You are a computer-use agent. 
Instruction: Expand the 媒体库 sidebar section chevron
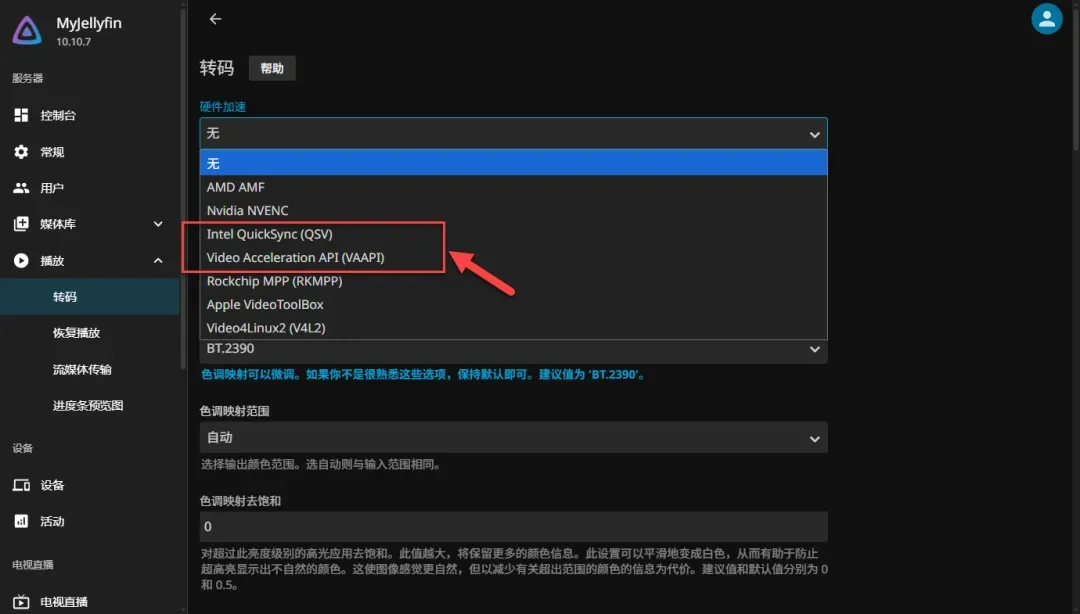158,224
